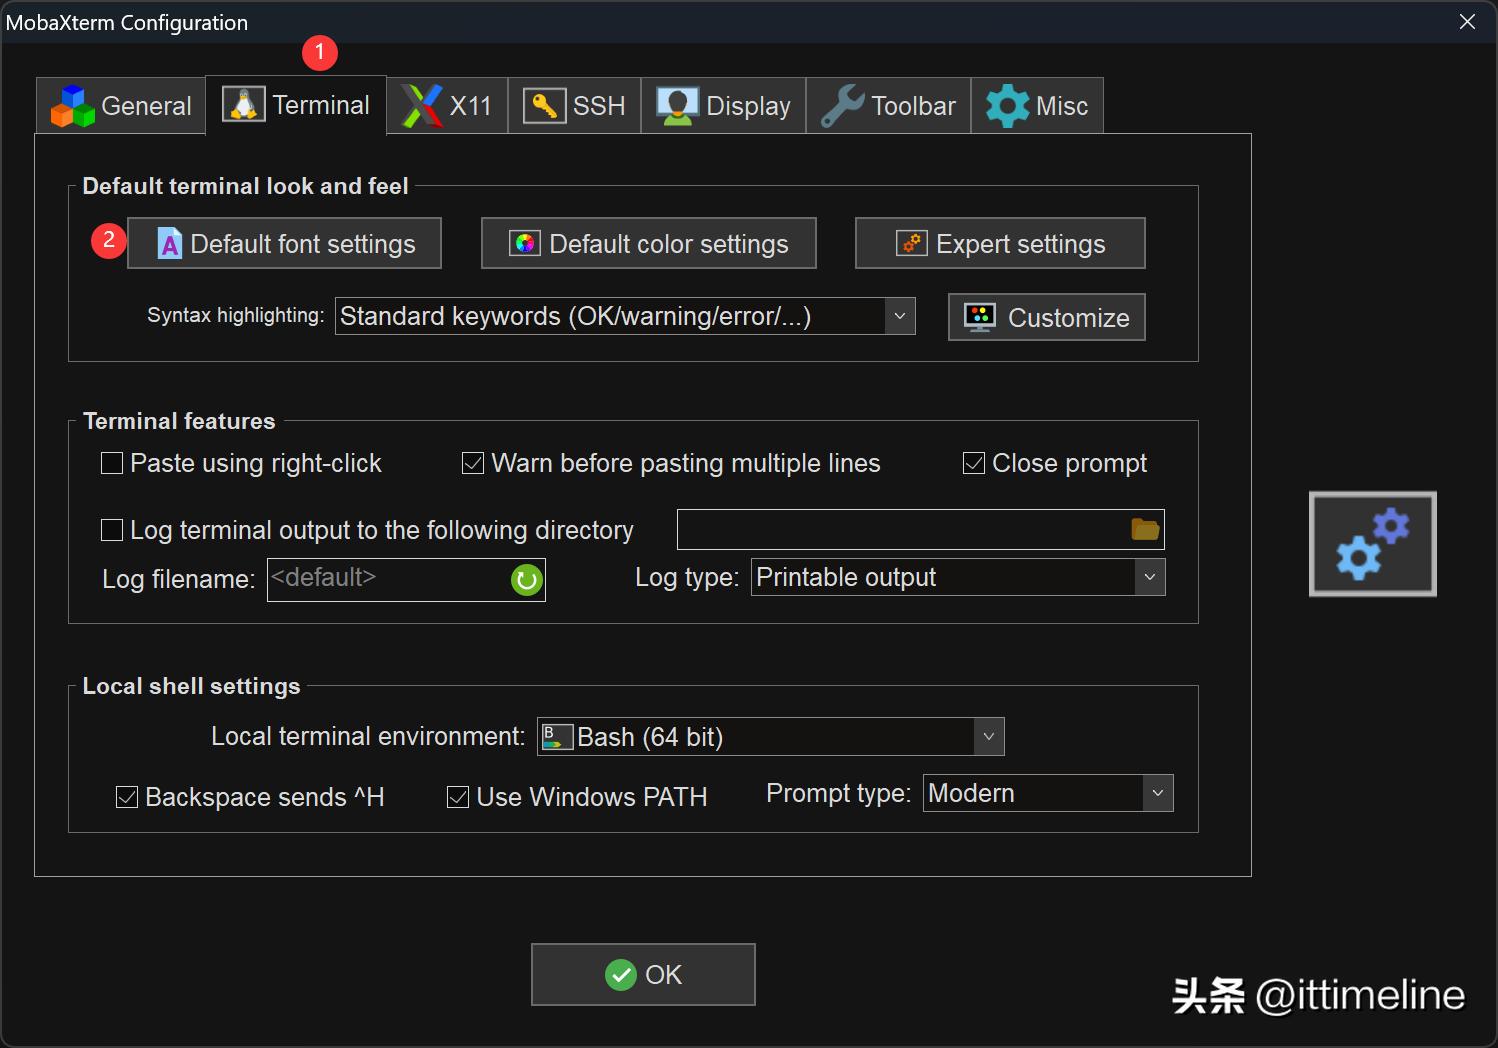Click the folder browse icon for log directory
Viewport: 1498px width, 1048px height.
click(1145, 529)
